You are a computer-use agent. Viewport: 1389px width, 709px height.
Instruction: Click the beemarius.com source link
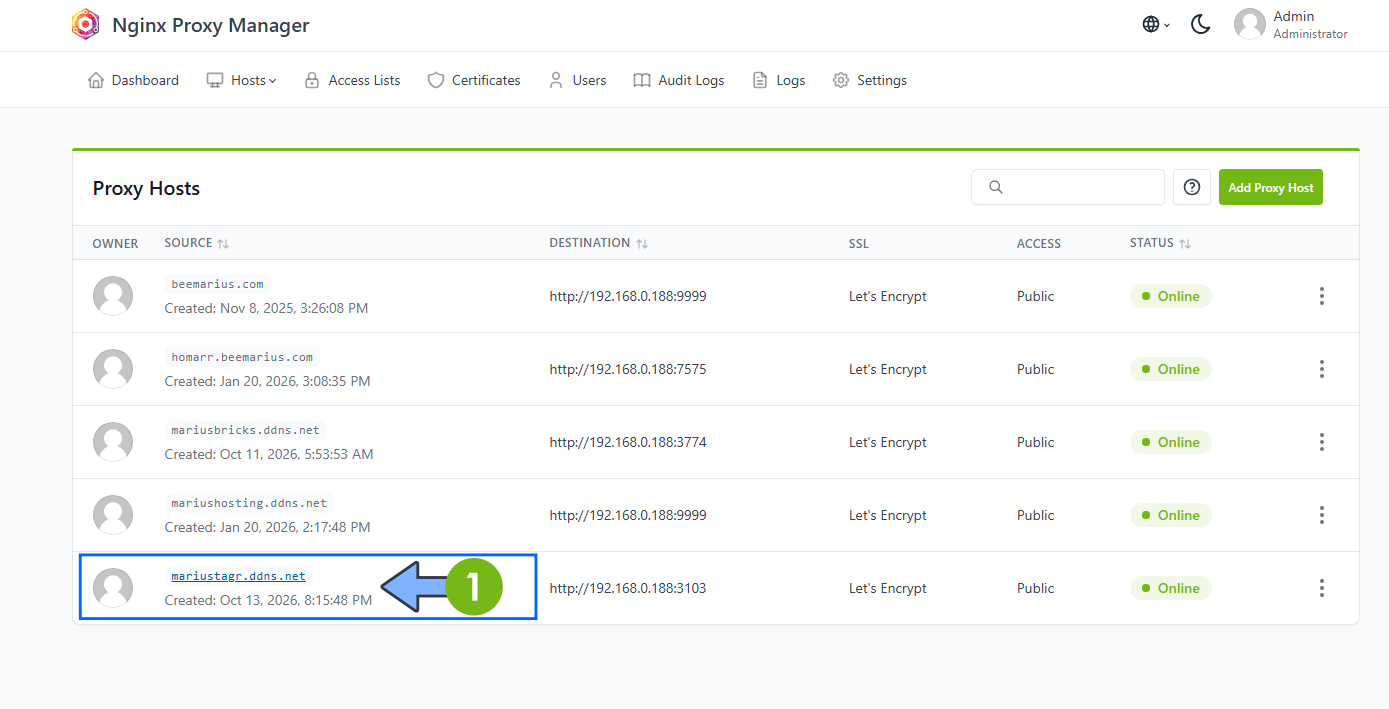pyautogui.click(x=217, y=284)
